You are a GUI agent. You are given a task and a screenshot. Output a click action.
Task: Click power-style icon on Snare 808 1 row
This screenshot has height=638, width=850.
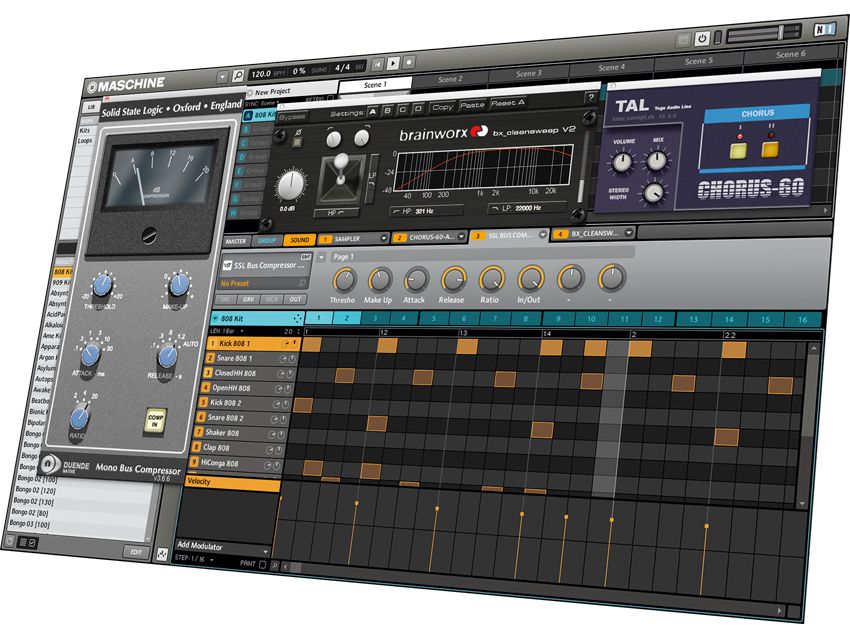point(292,359)
